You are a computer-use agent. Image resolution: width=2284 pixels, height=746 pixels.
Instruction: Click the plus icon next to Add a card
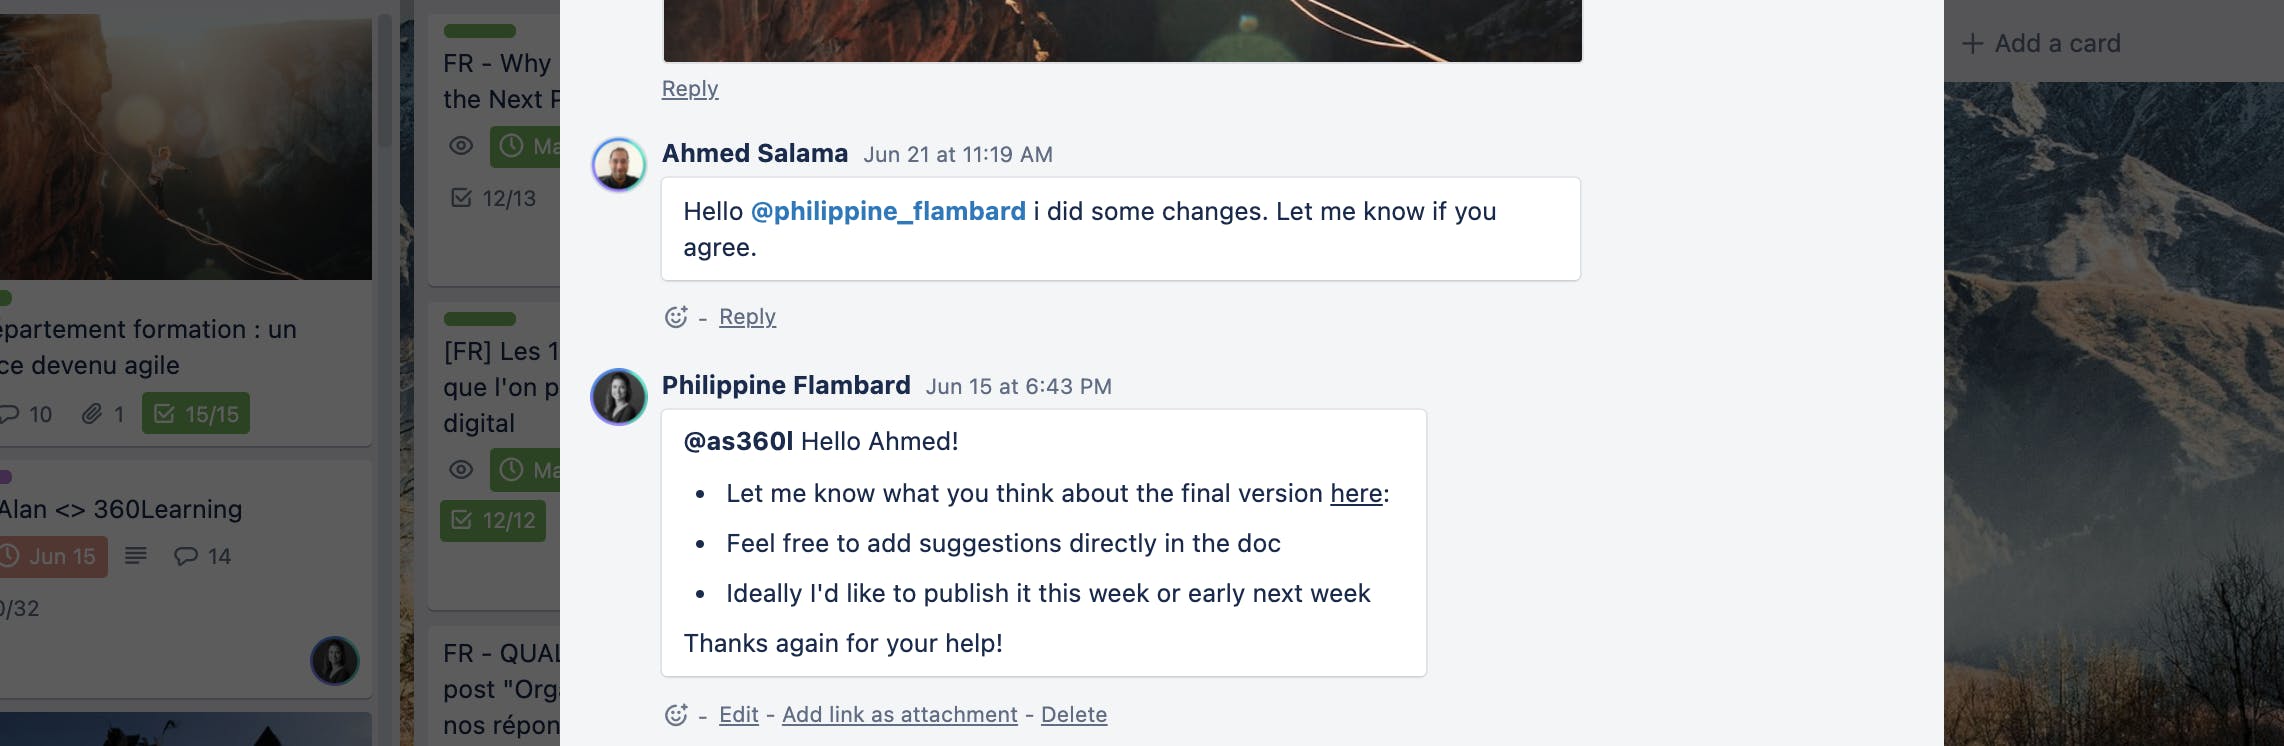(1972, 44)
